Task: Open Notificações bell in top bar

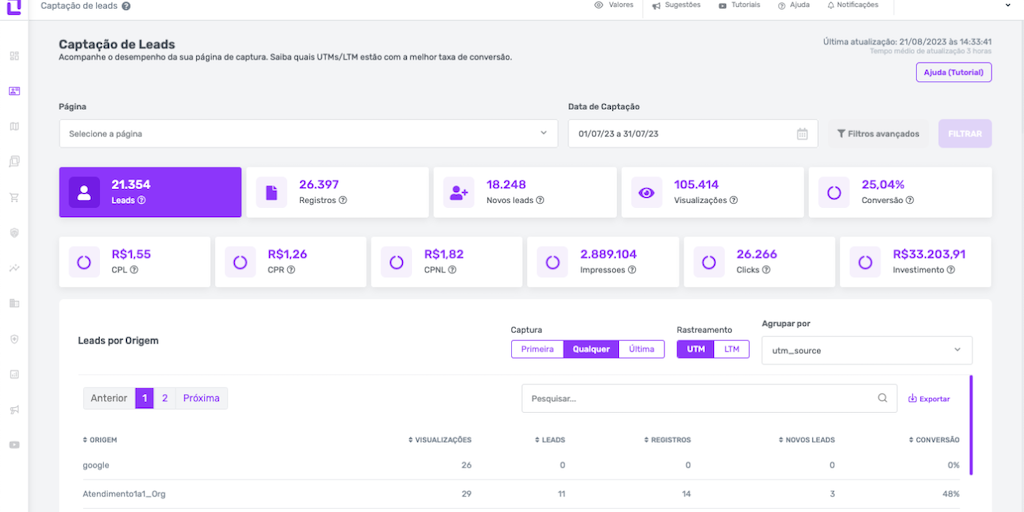Action: click(853, 5)
